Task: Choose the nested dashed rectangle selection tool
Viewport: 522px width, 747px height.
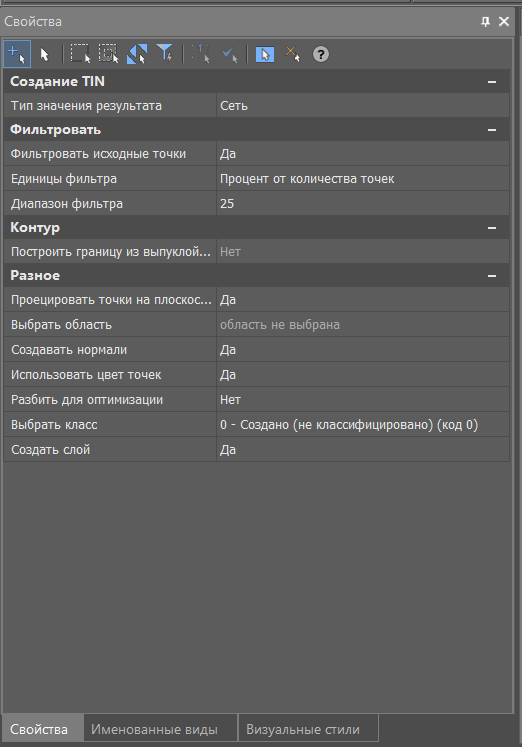Action: pyautogui.click(x=109, y=54)
